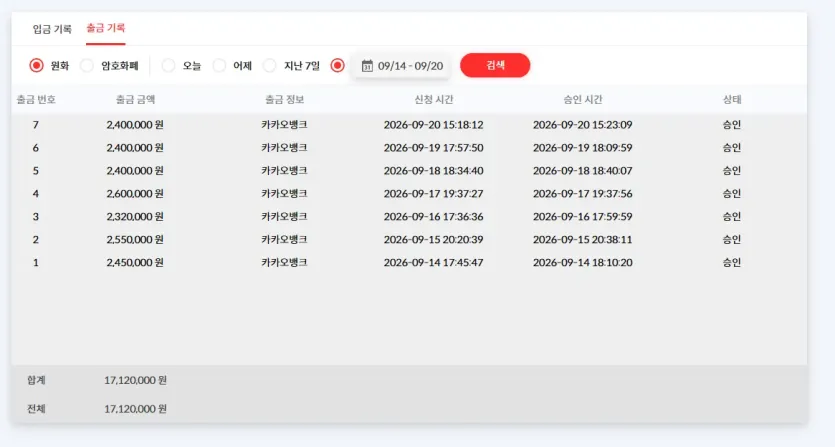Click request time 2026-09-18 18:34:40
This screenshot has width=835, height=447.
click(x=433, y=170)
